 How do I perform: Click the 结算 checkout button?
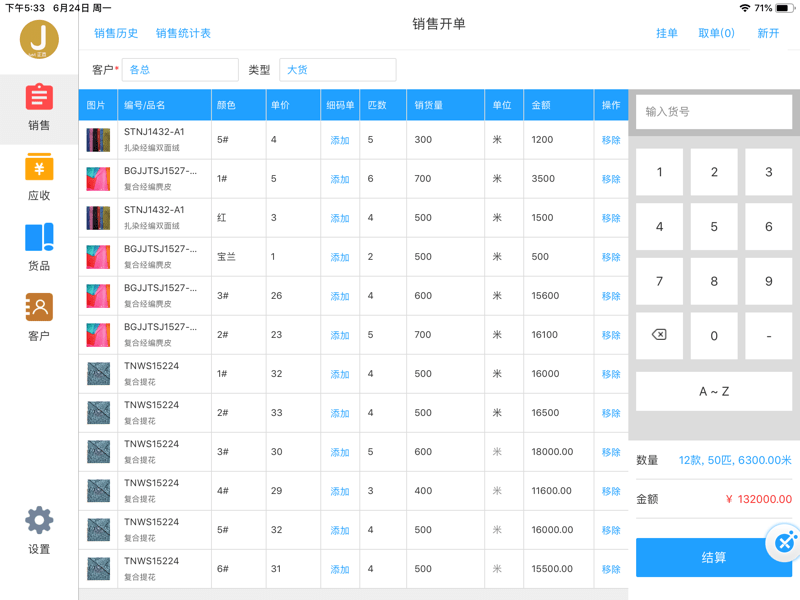(713, 557)
